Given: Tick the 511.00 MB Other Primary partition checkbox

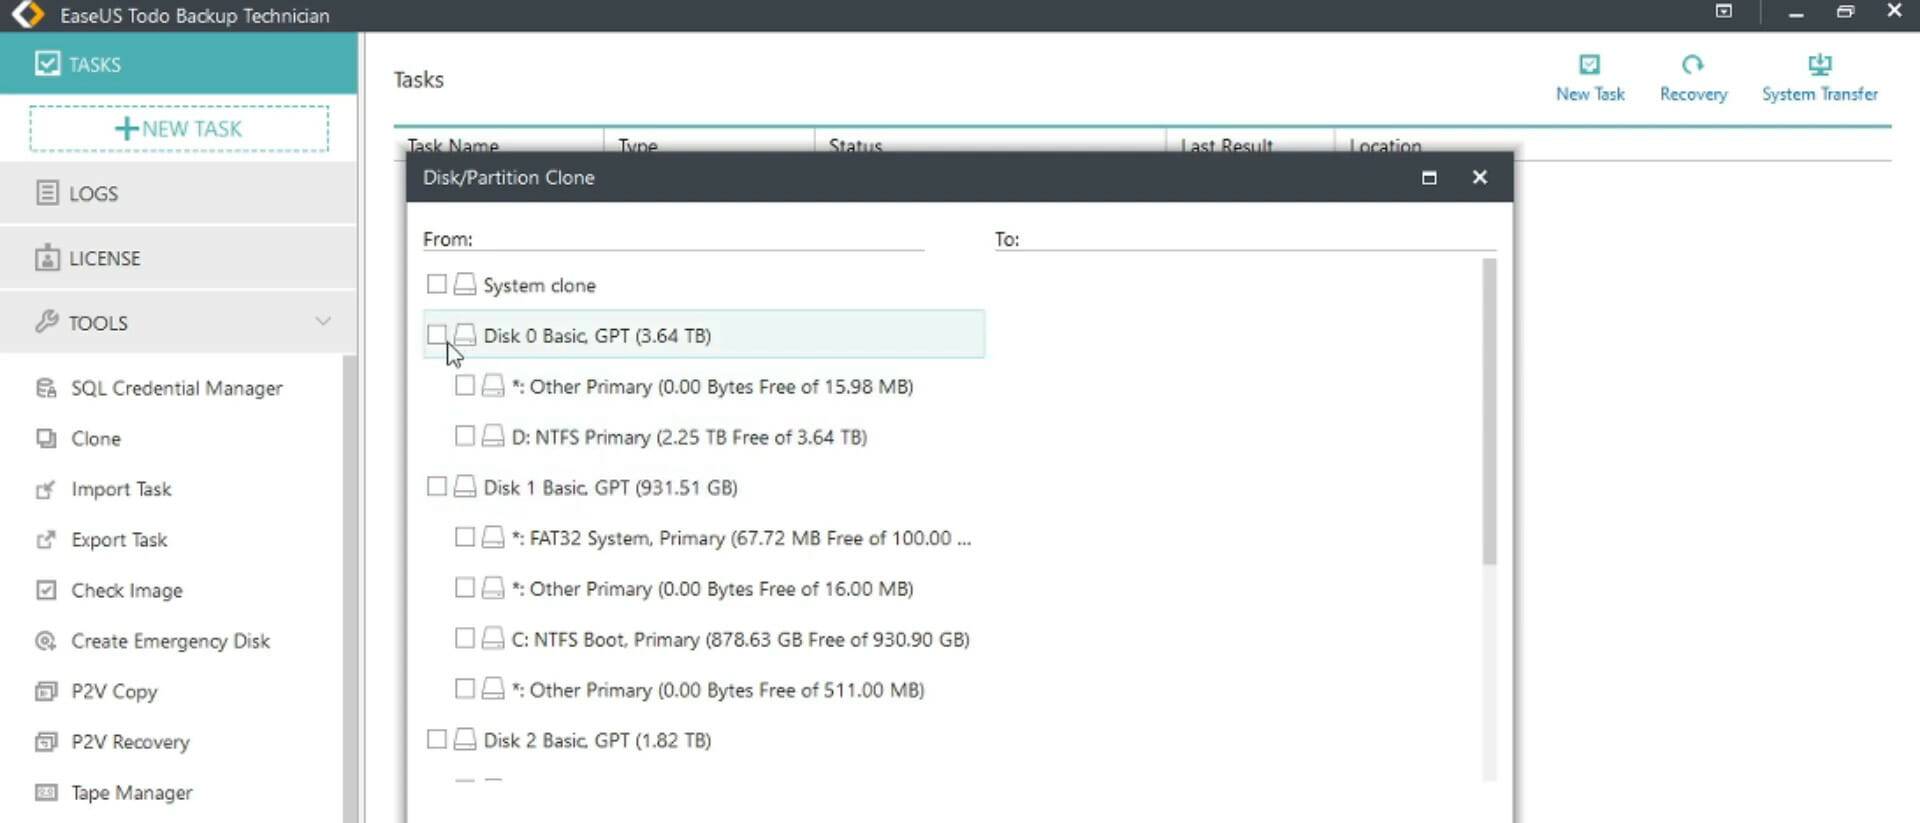Looking at the screenshot, I should pyautogui.click(x=464, y=688).
